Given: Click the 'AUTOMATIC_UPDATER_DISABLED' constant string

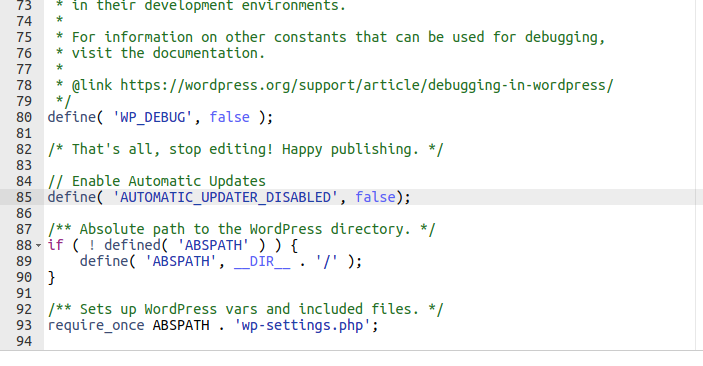Looking at the screenshot, I should click(225, 197).
